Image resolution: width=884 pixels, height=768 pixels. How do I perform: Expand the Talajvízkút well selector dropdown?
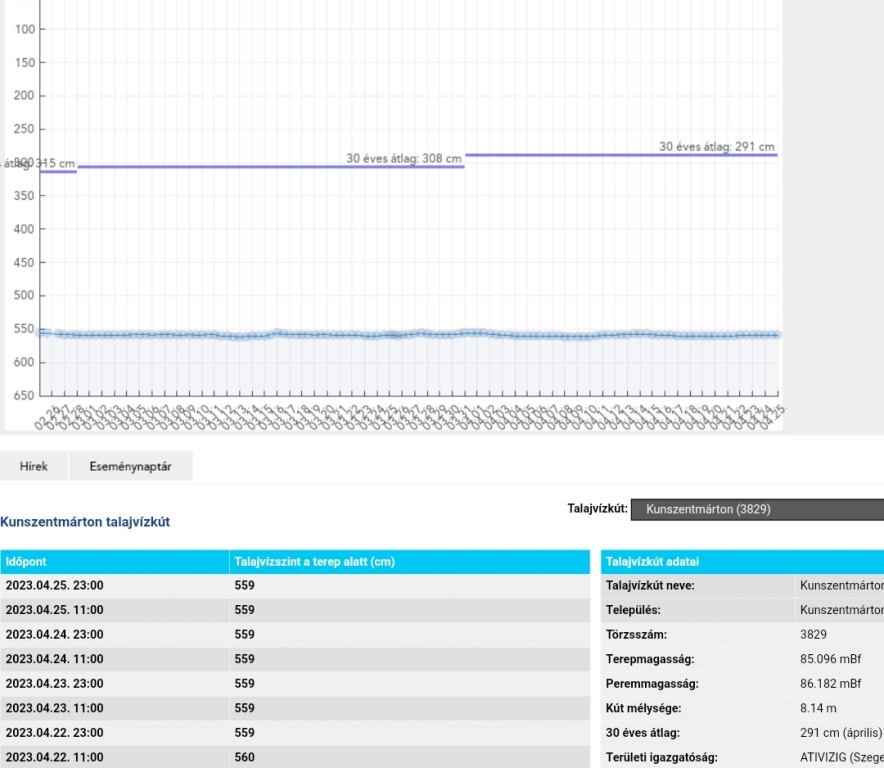pos(757,510)
